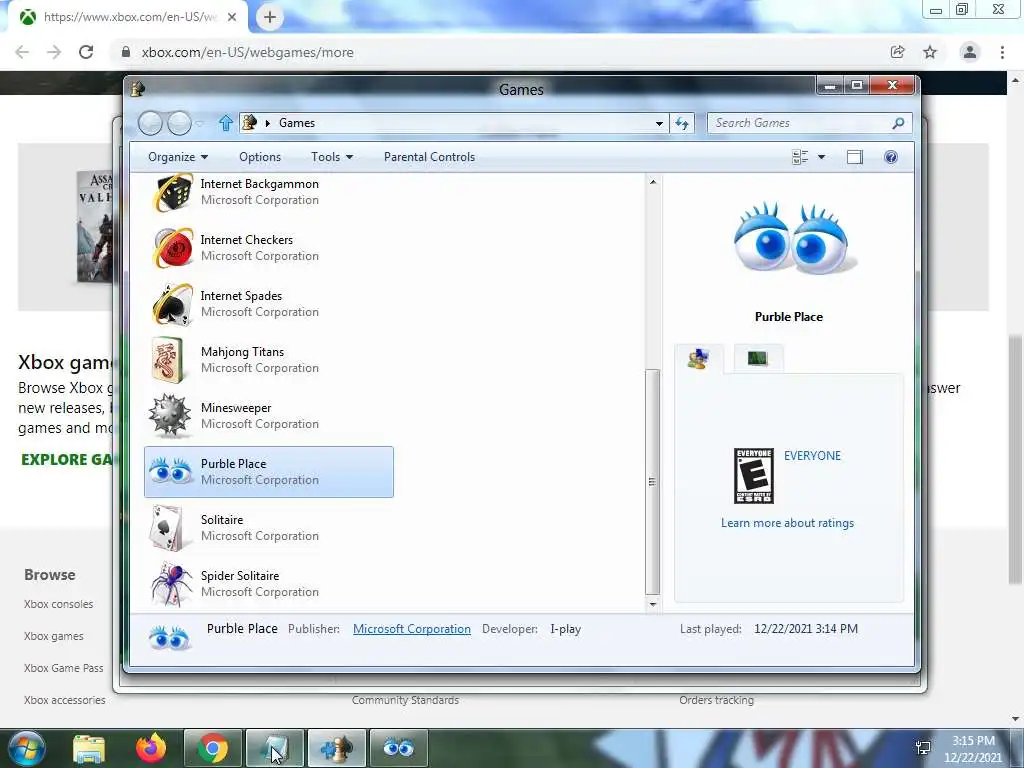This screenshot has height=768, width=1024.
Task: Open the Tools dropdown menu
Action: (x=332, y=157)
